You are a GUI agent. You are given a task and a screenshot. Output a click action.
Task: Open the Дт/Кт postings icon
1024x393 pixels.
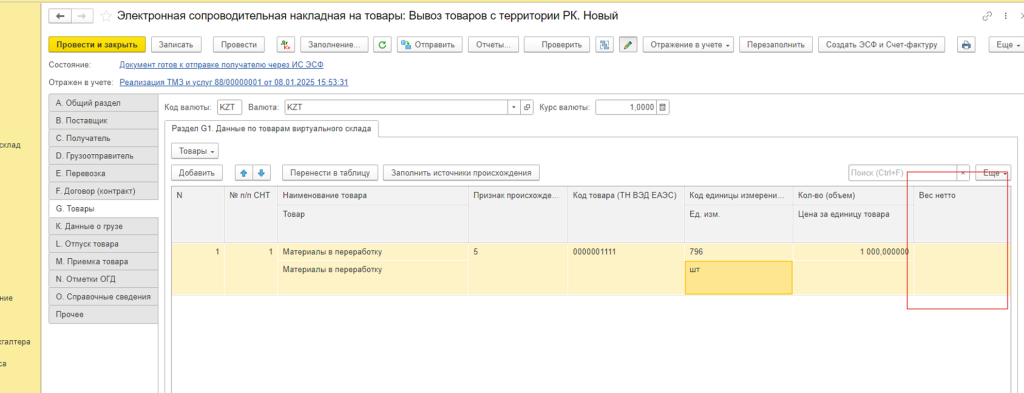pyautogui.click(x=286, y=44)
